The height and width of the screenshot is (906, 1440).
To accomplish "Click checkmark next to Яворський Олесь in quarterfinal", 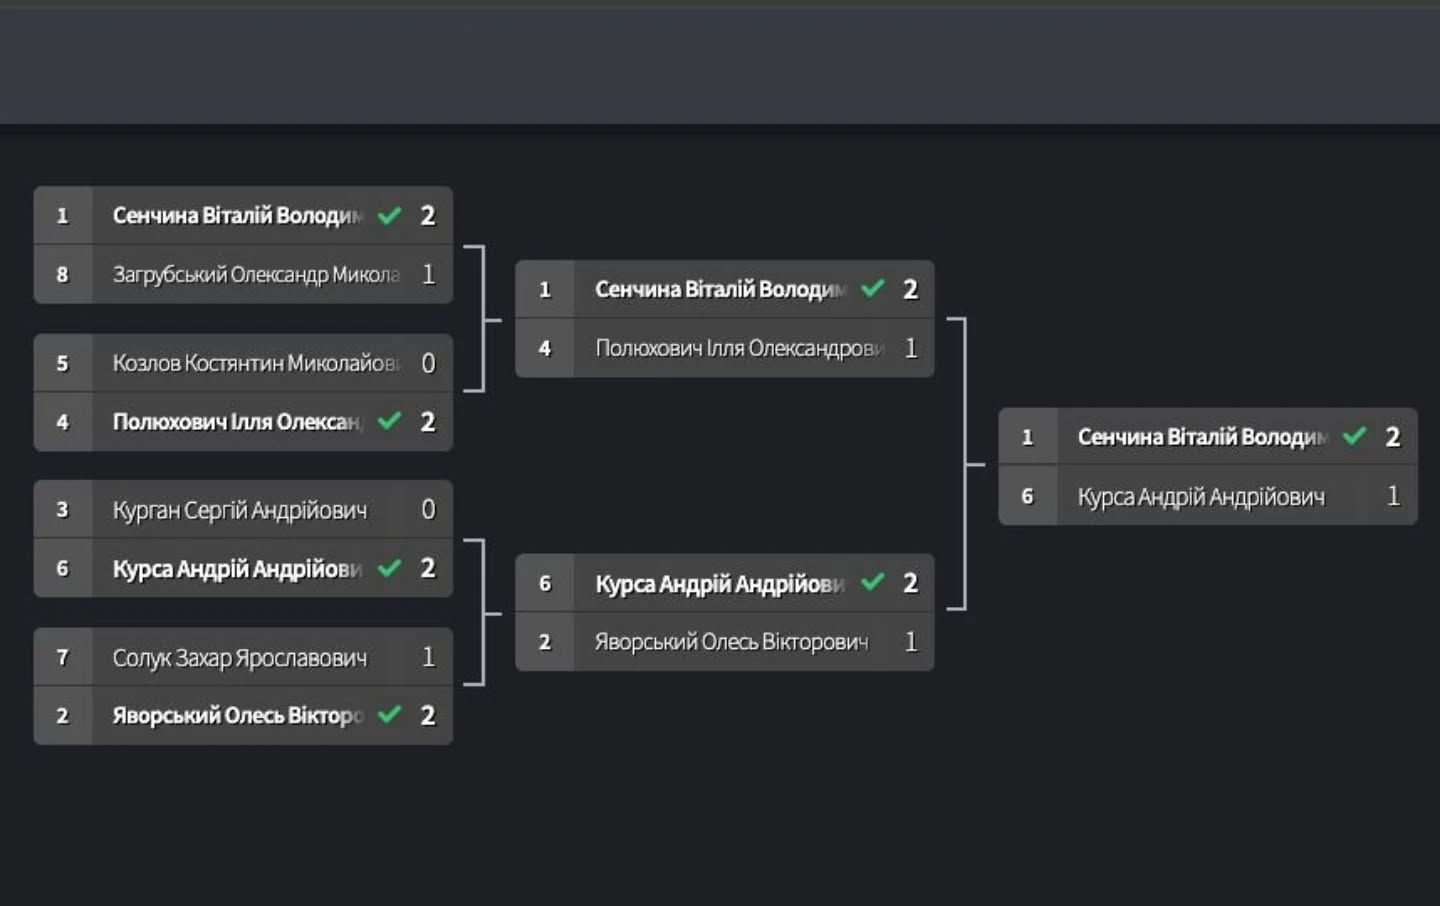I will pos(389,715).
